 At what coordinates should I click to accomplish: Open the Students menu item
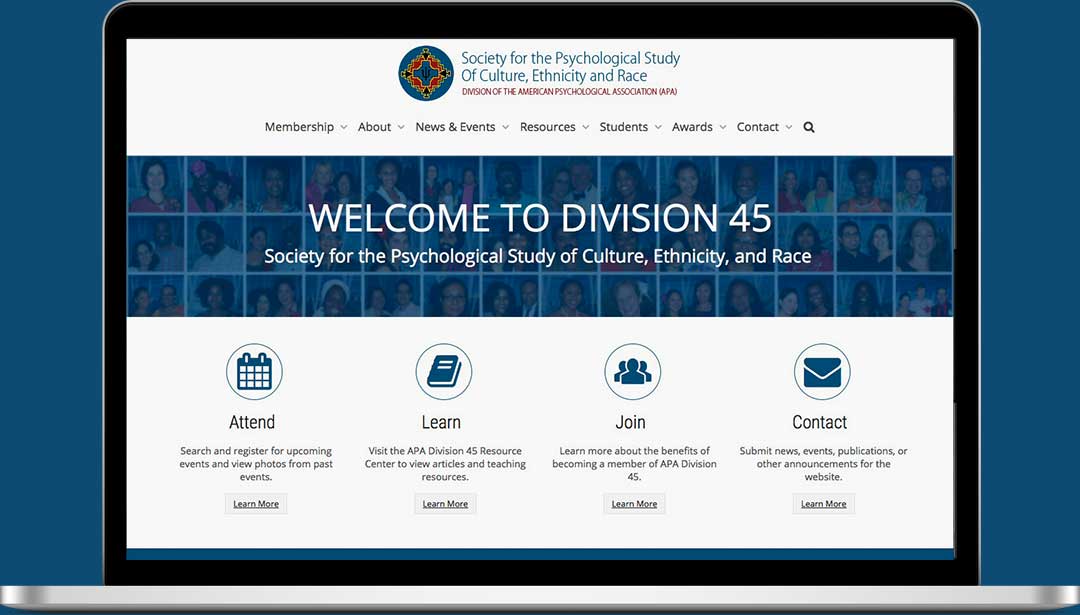pyautogui.click(x=623, y=127)
